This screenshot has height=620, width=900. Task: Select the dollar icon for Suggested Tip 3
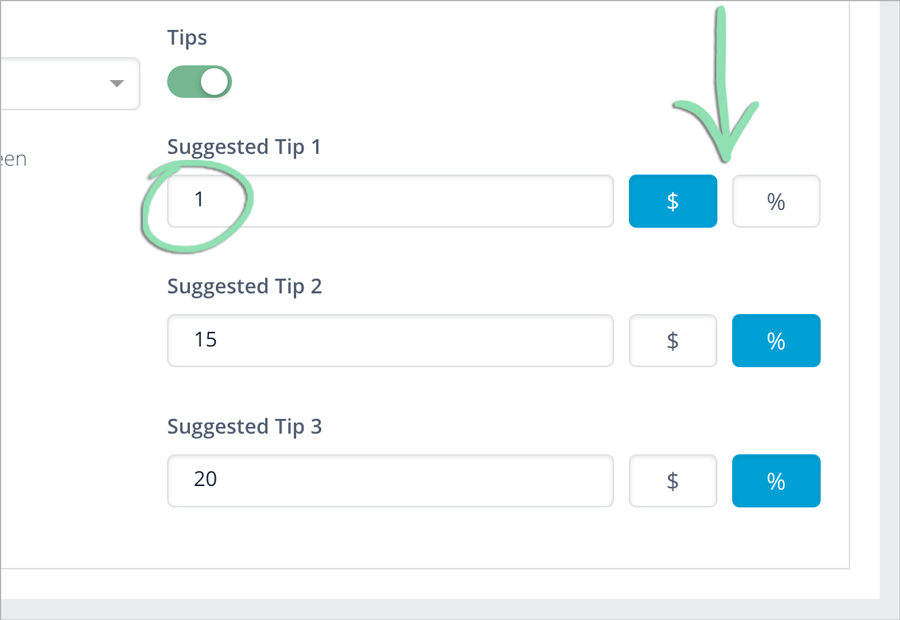[672, 481]
